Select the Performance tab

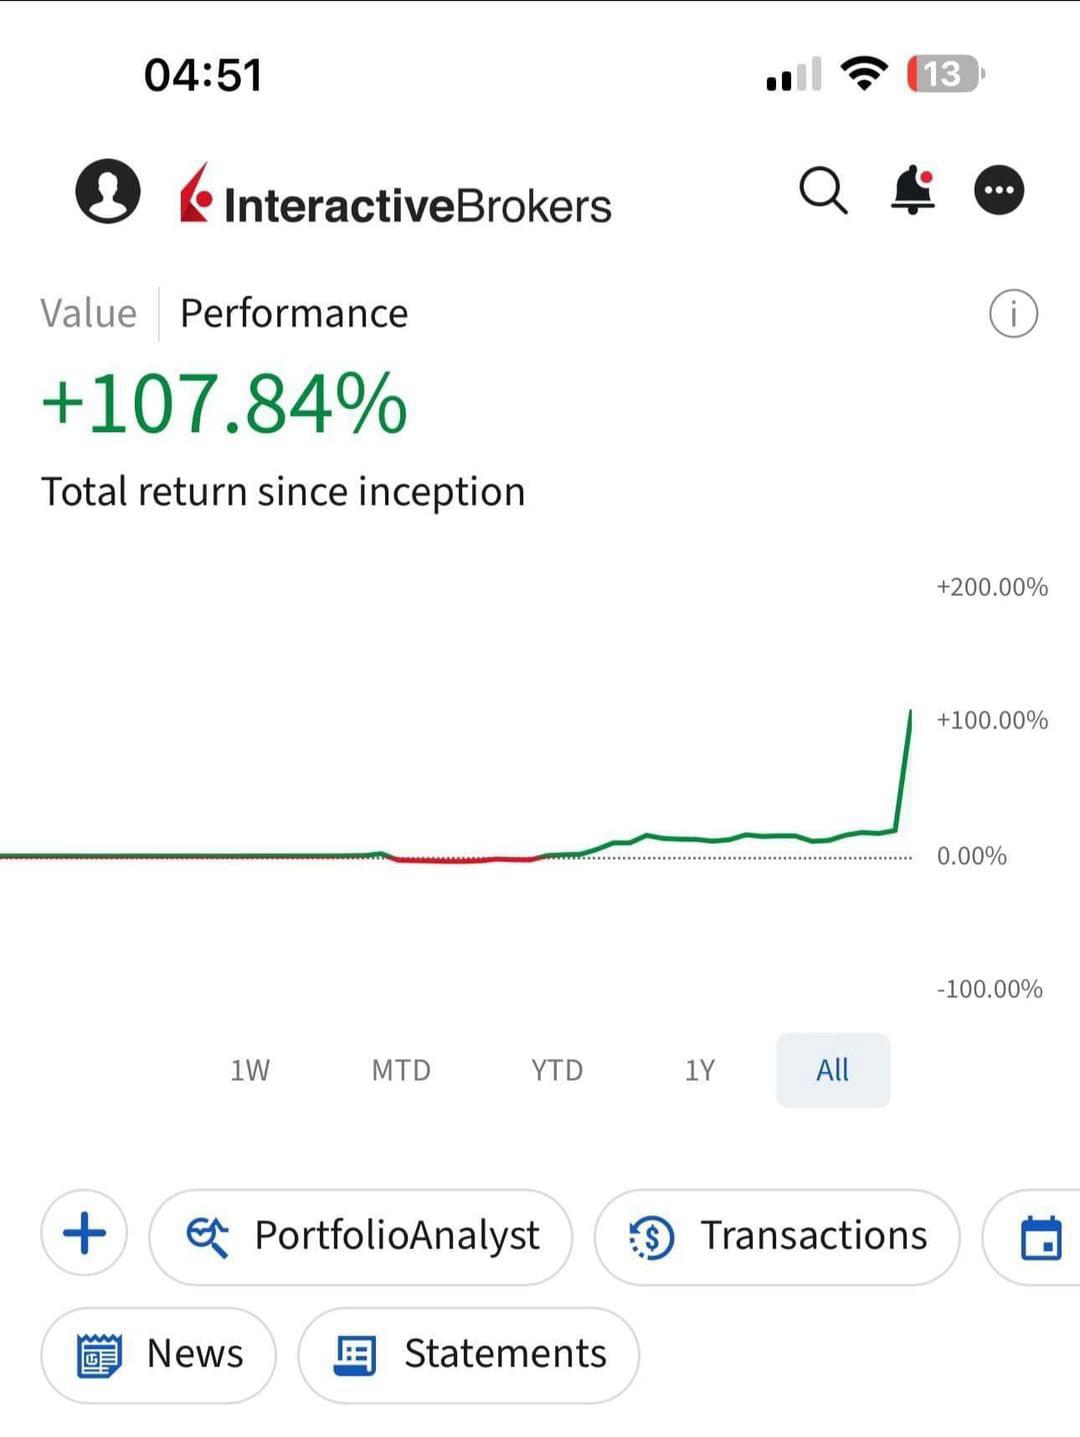(294, 313)
